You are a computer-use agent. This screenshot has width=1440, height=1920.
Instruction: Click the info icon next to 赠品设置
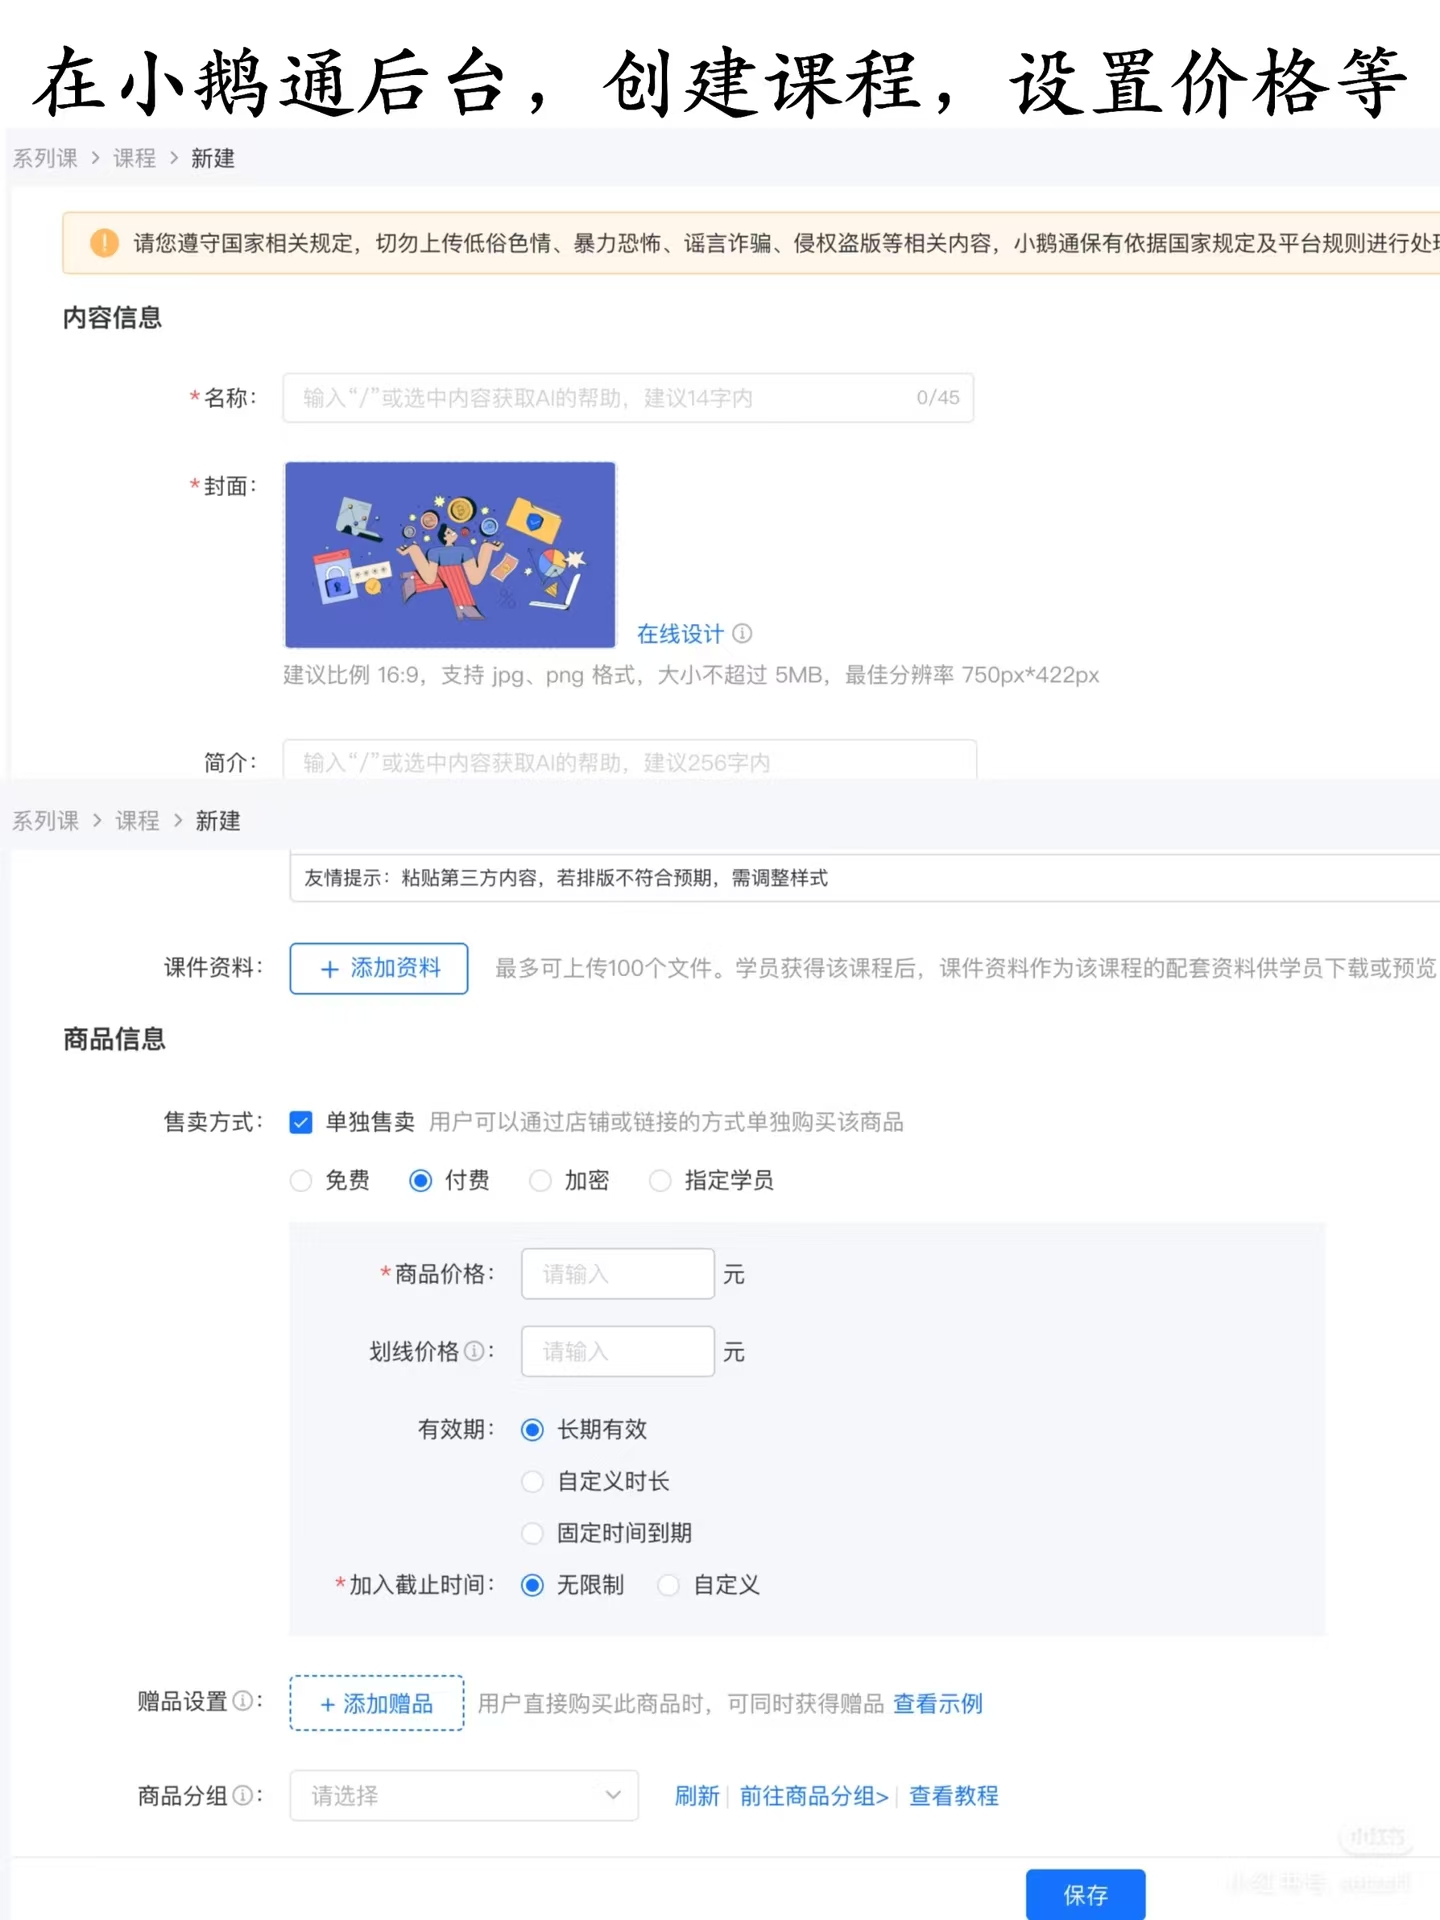click(x=243, y=1700)
